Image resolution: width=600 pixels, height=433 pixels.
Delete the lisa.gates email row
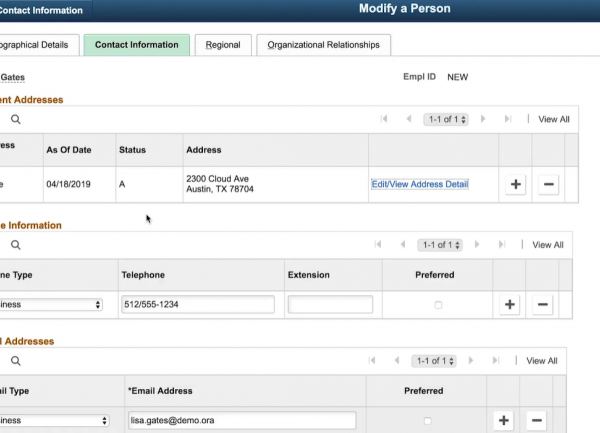tap(536, 420)
